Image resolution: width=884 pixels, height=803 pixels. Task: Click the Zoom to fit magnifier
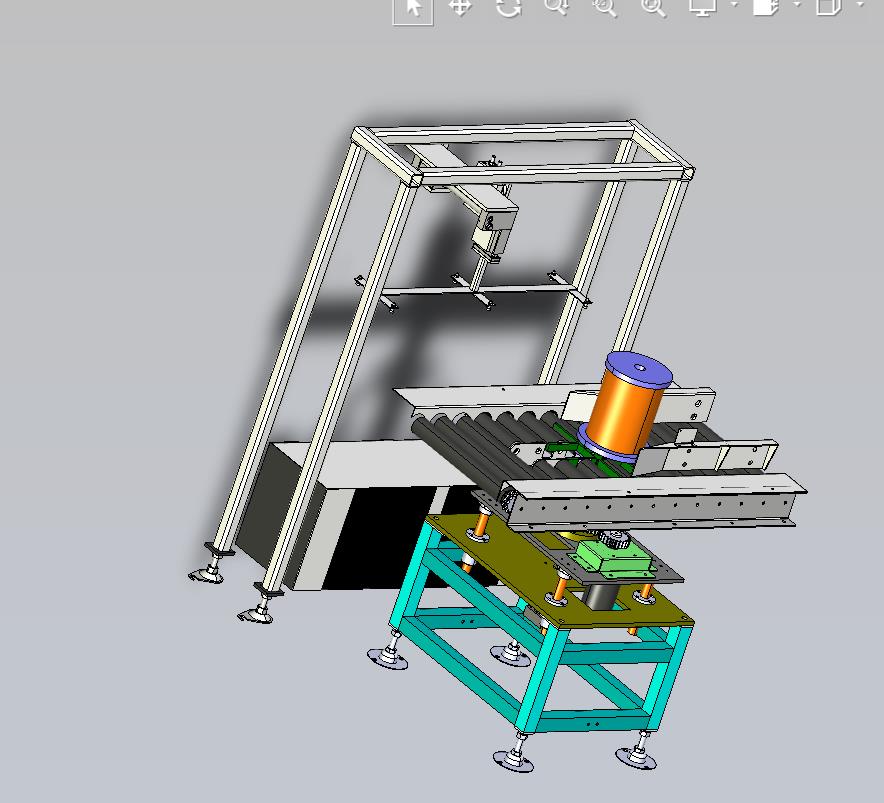tap(653, 7)
